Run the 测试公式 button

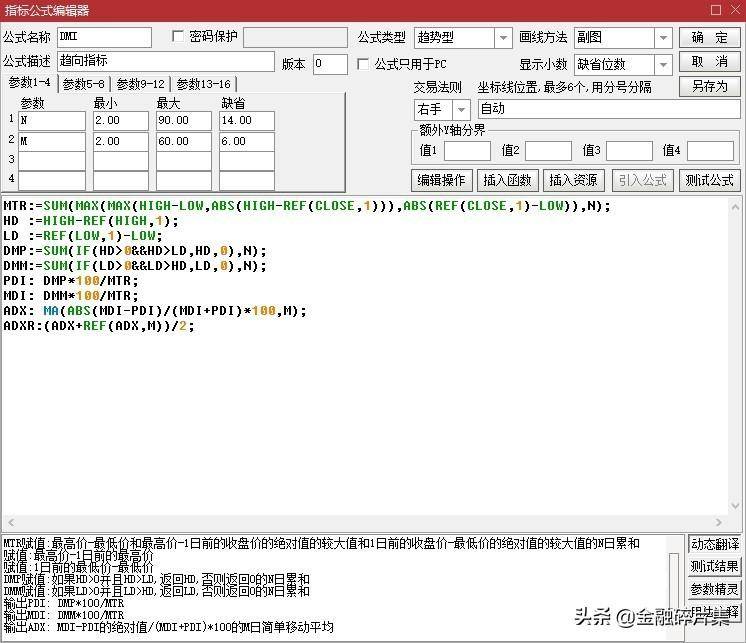coord(709,180)
